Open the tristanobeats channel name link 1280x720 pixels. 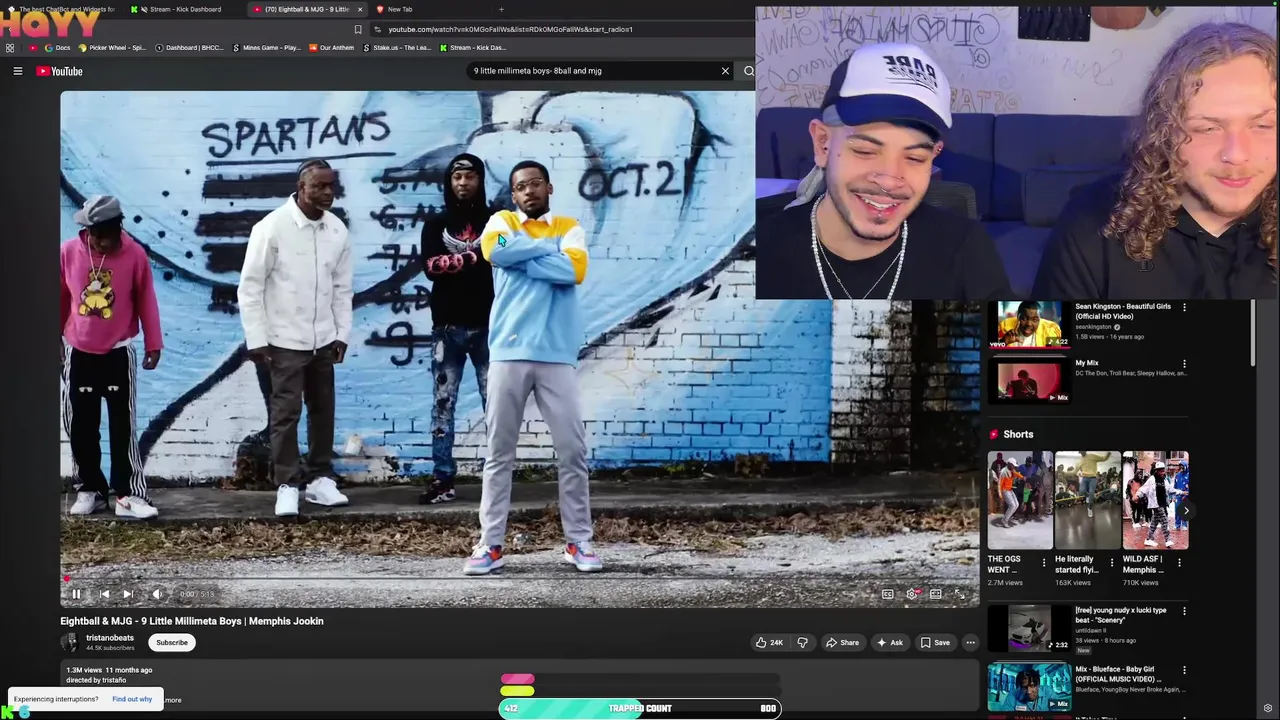(x=110, y=638)
